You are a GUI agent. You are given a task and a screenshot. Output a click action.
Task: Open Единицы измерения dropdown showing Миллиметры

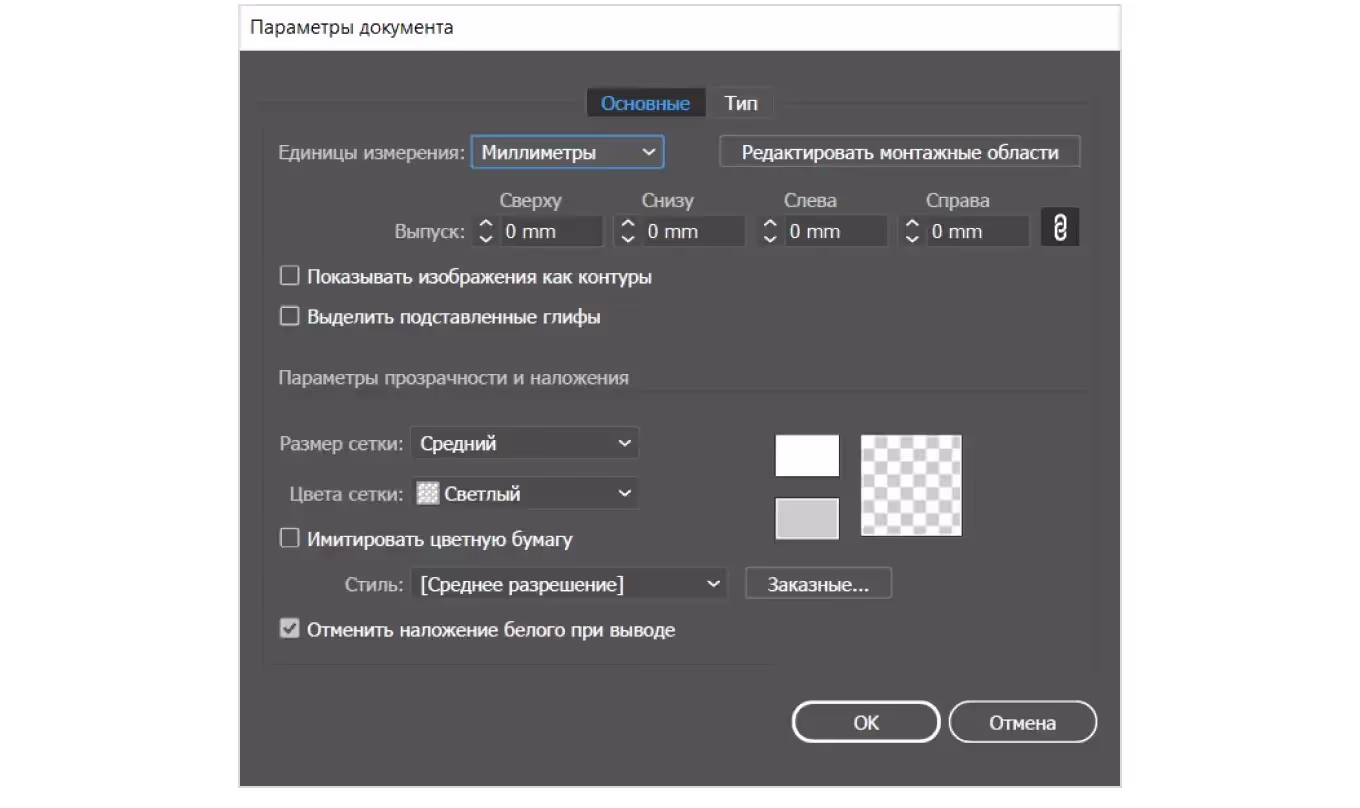(568, 152)
